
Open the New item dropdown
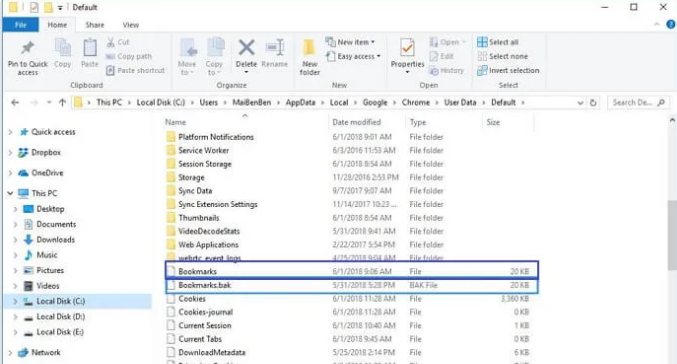[x=350, y=42]
